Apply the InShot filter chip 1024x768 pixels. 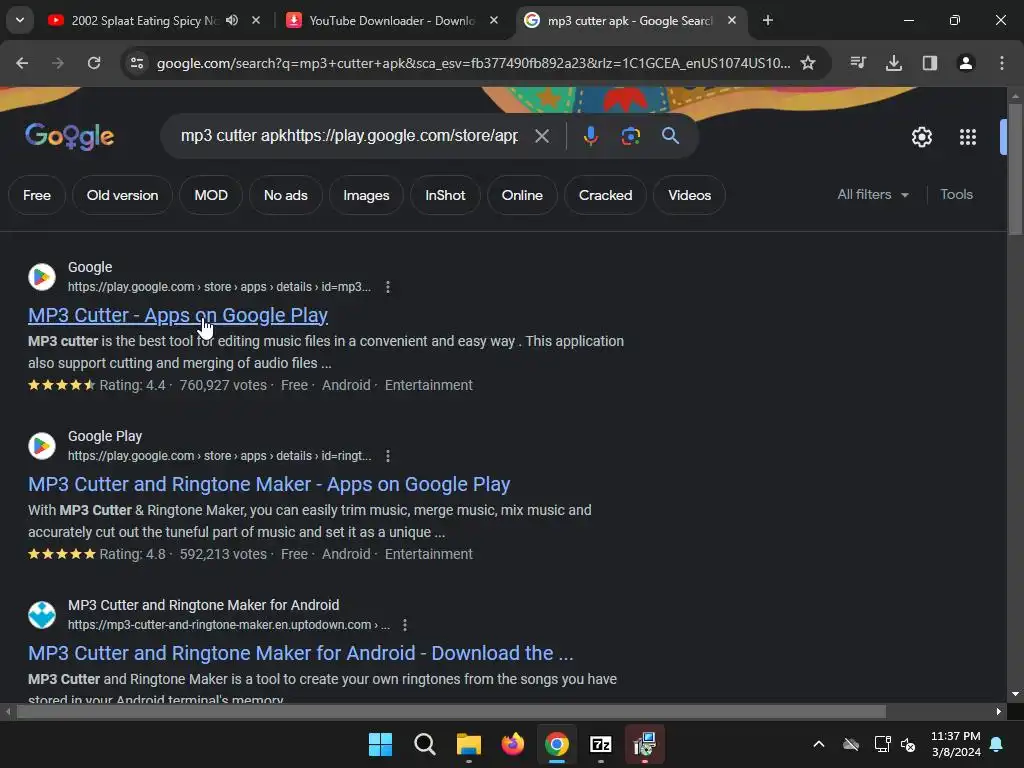445,195
